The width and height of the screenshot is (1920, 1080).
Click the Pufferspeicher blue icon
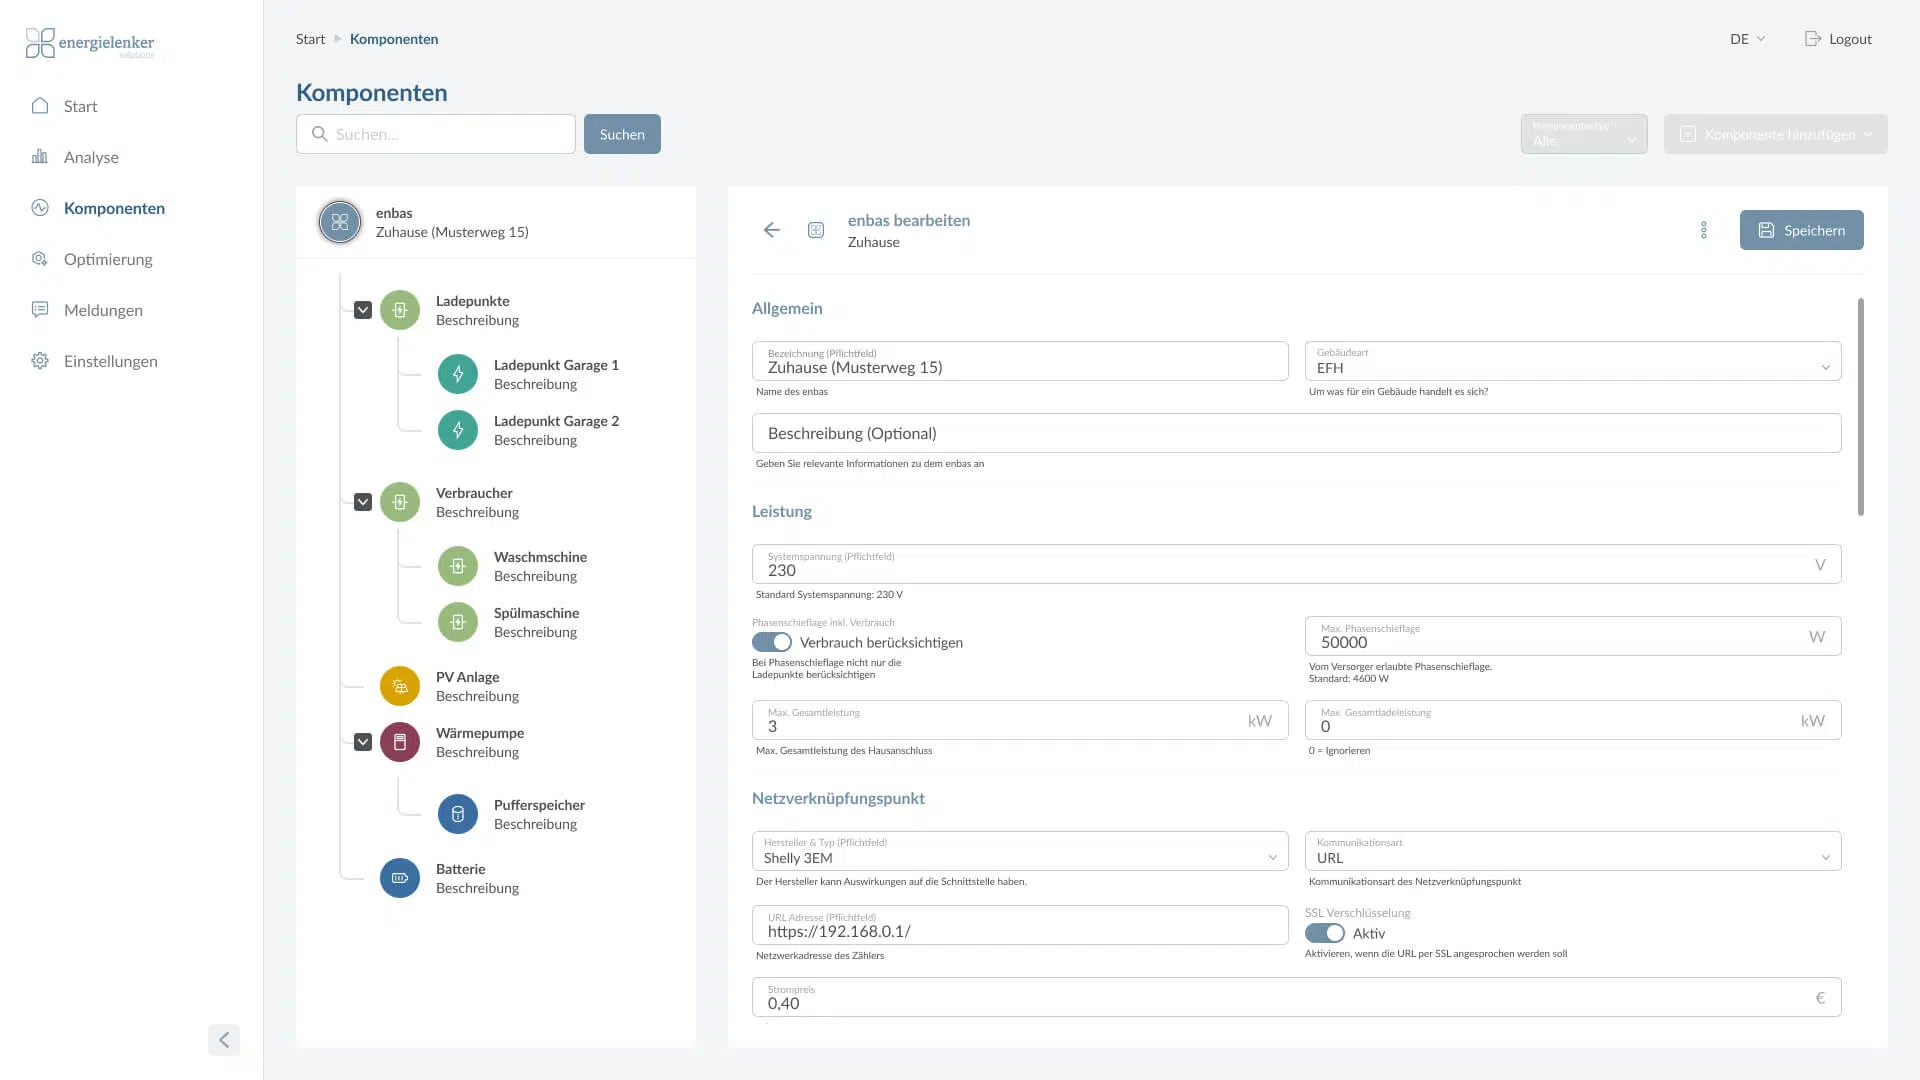[x=458, y=814]
